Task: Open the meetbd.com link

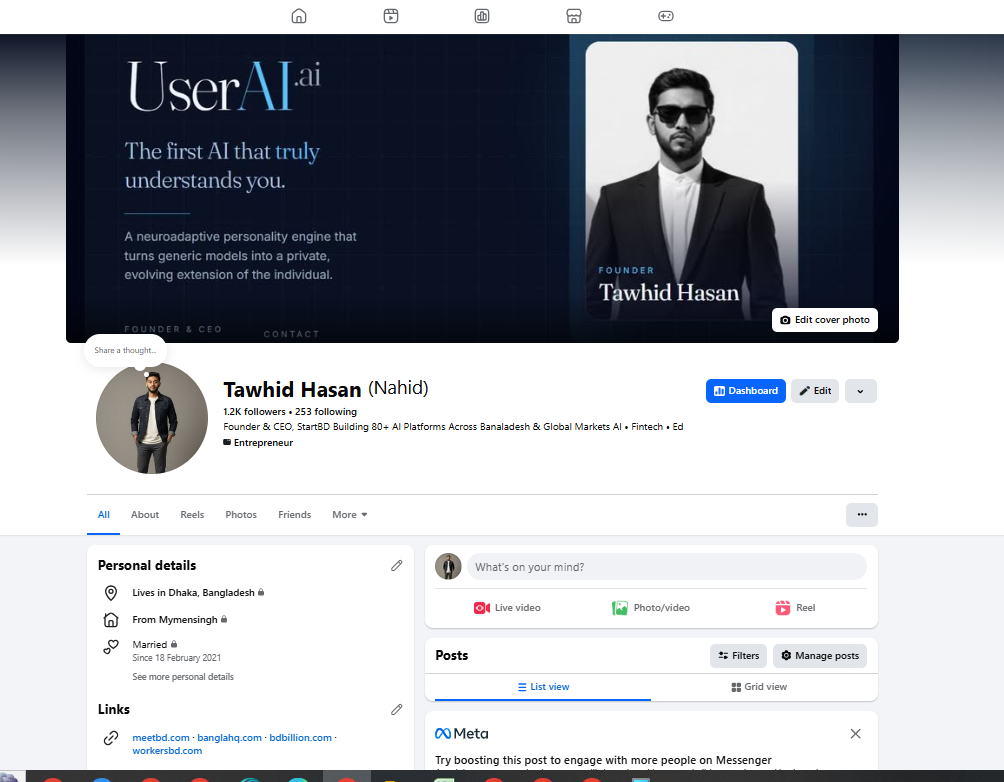Action: point(161,738)
